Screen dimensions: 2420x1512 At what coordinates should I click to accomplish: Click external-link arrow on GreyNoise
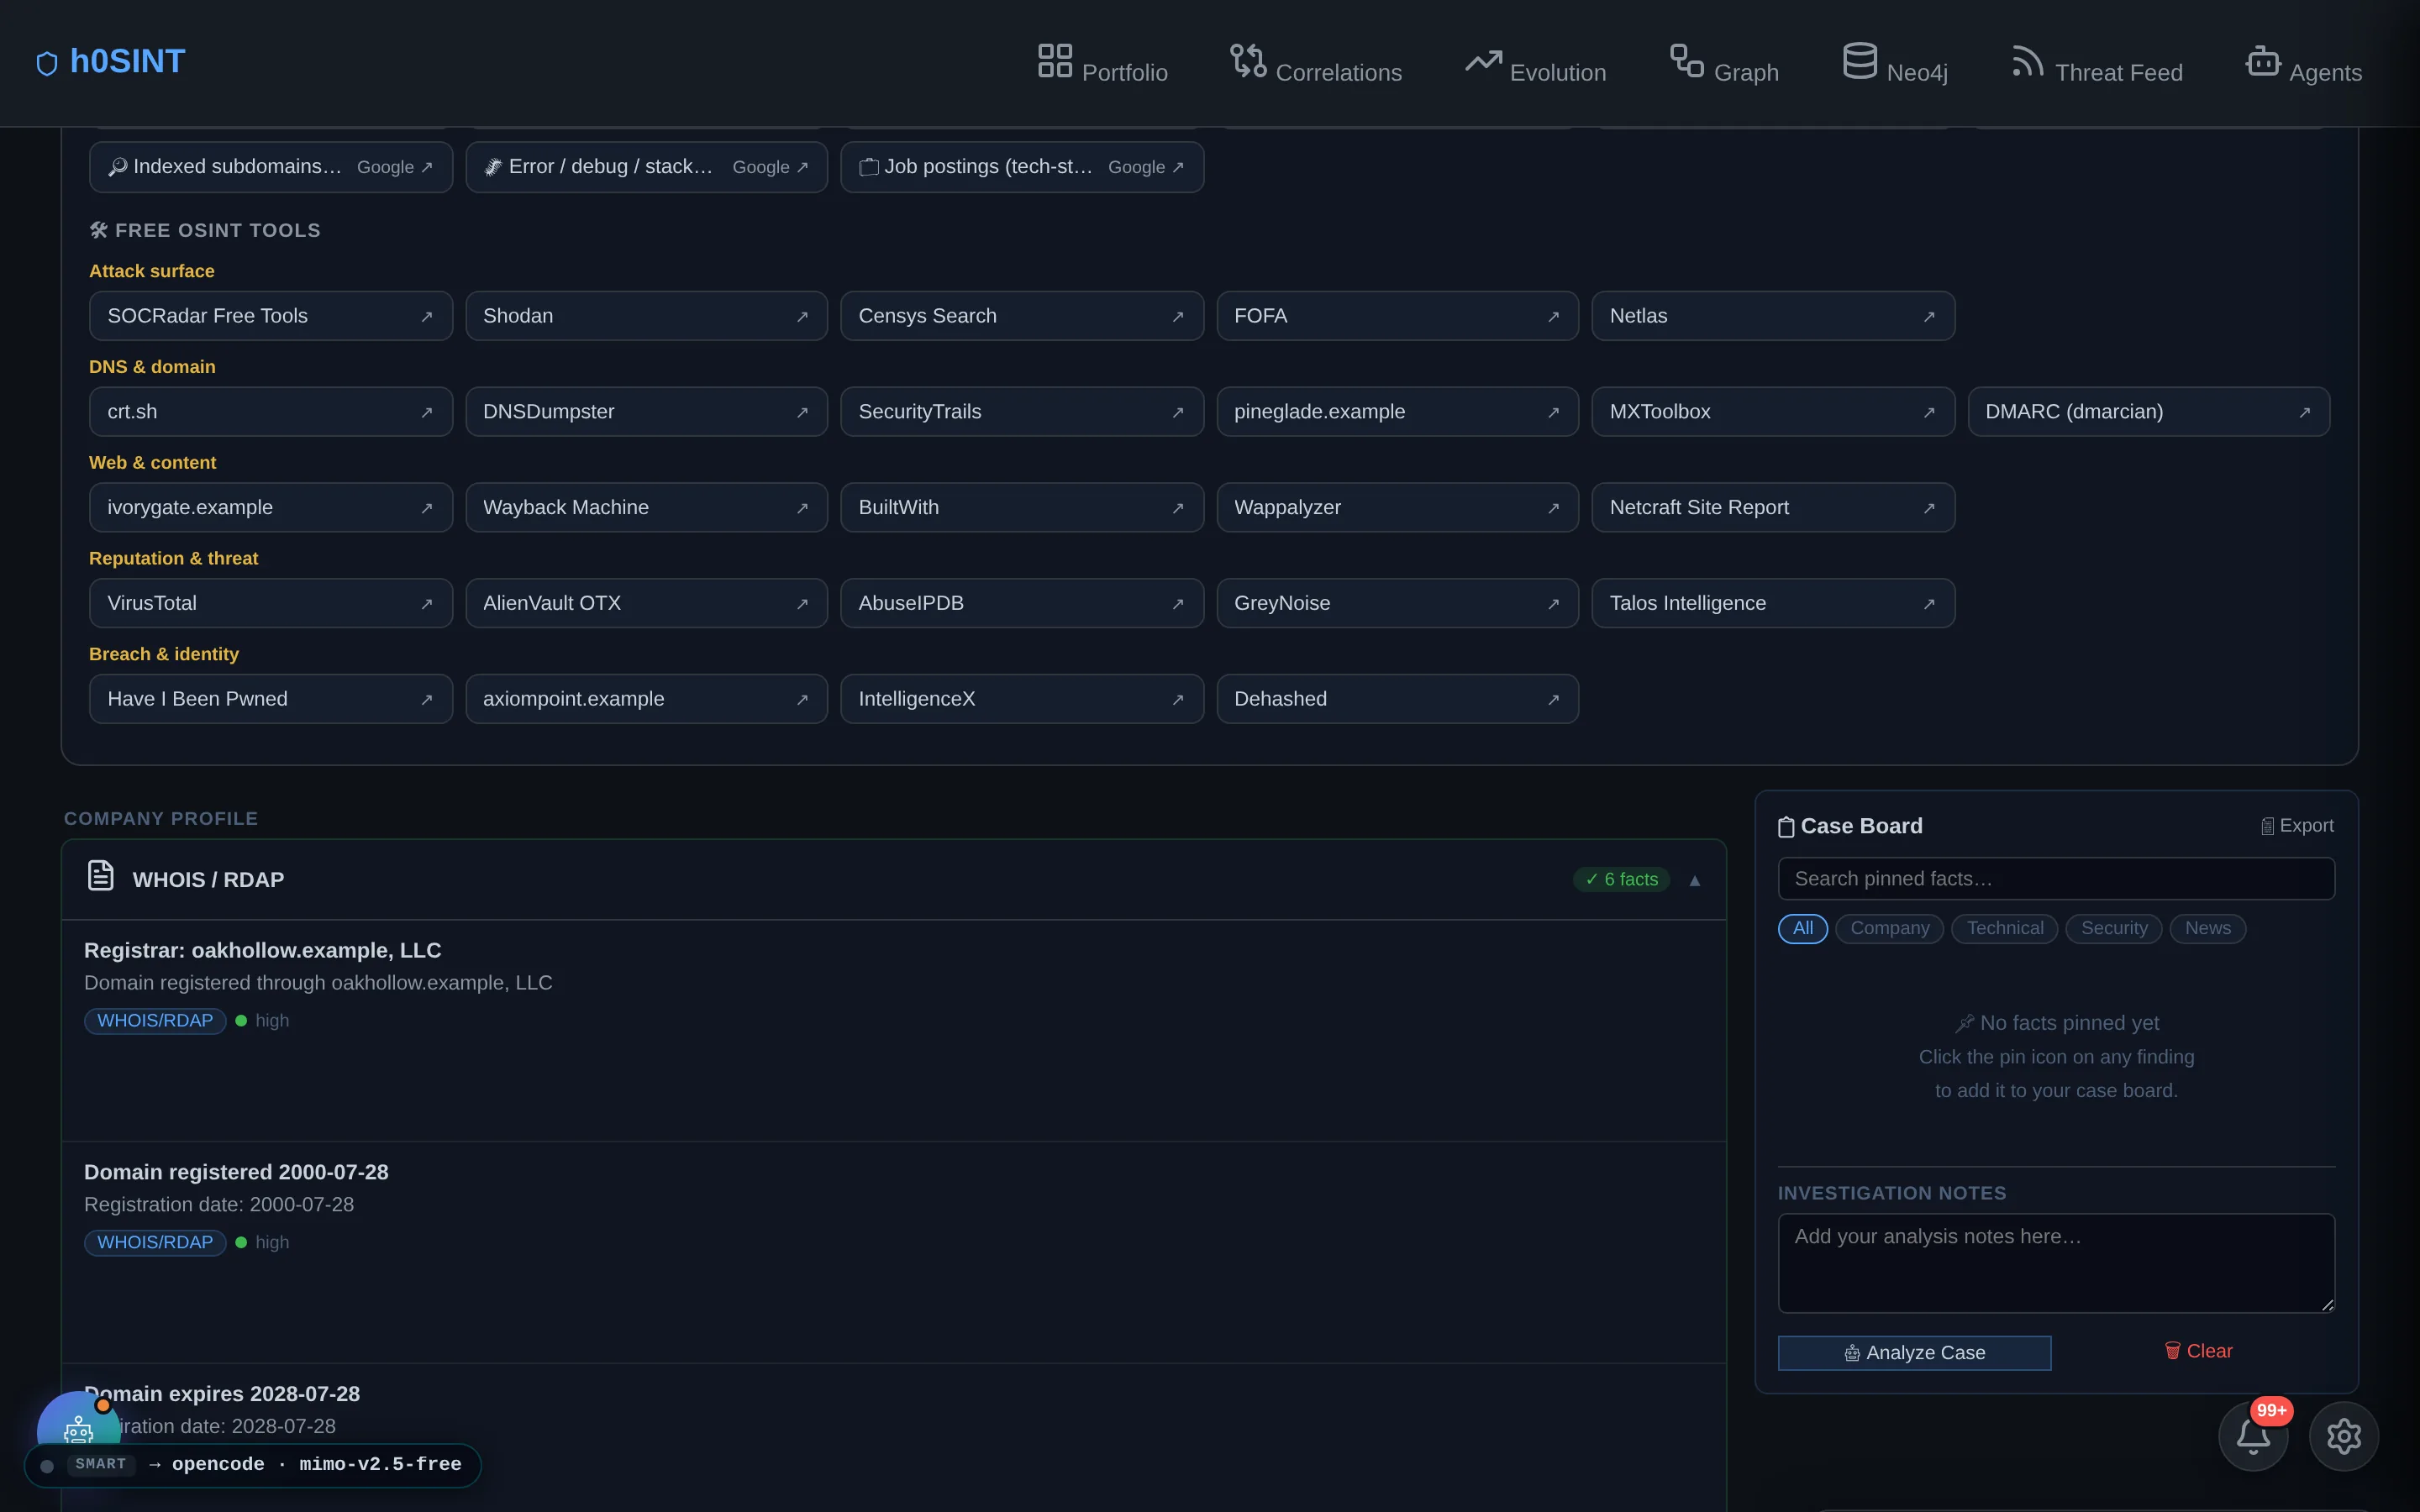coord(1553,604)
